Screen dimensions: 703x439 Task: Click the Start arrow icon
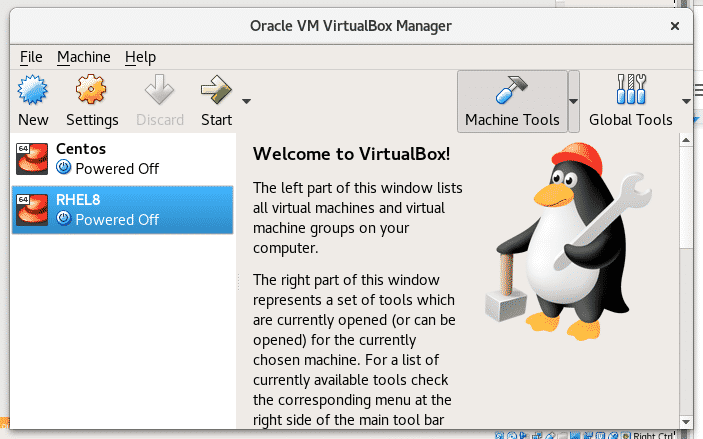pyautogui.click(x=216, y=90)
